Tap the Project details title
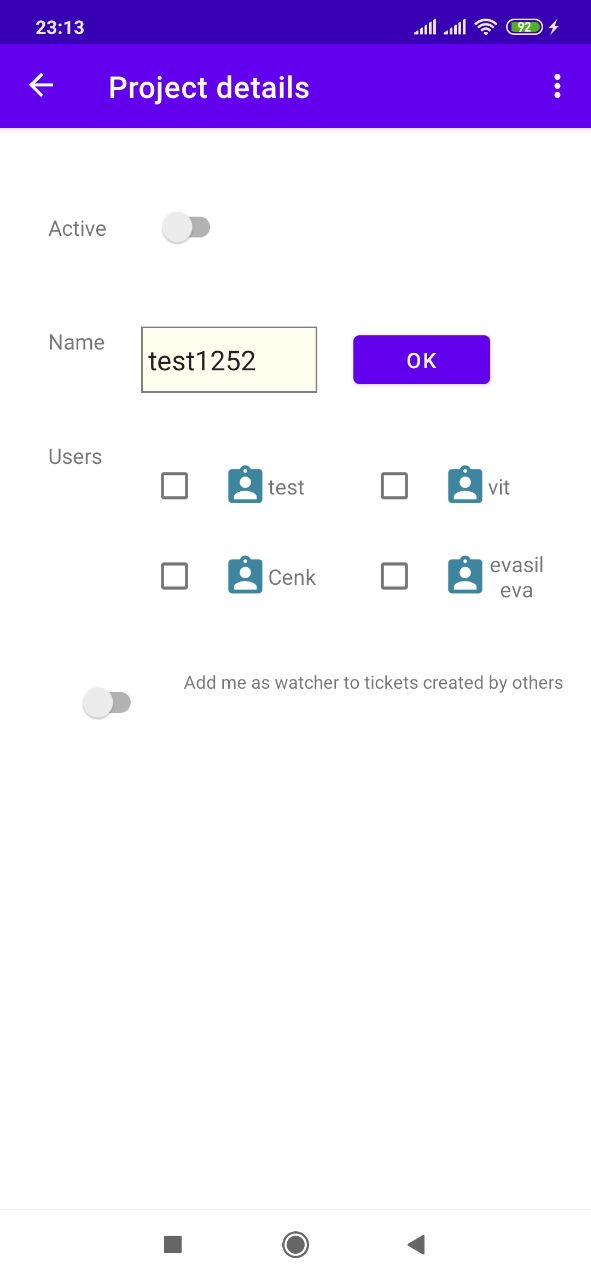This screenshot has width=591, height=1280. [209, 88]
